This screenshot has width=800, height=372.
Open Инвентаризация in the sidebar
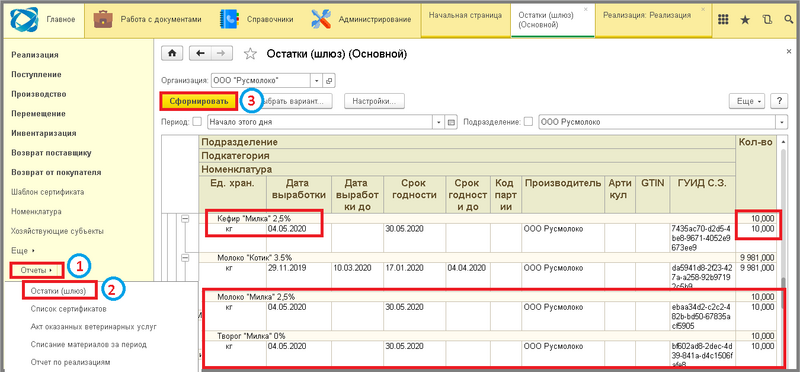pos(44,133)
